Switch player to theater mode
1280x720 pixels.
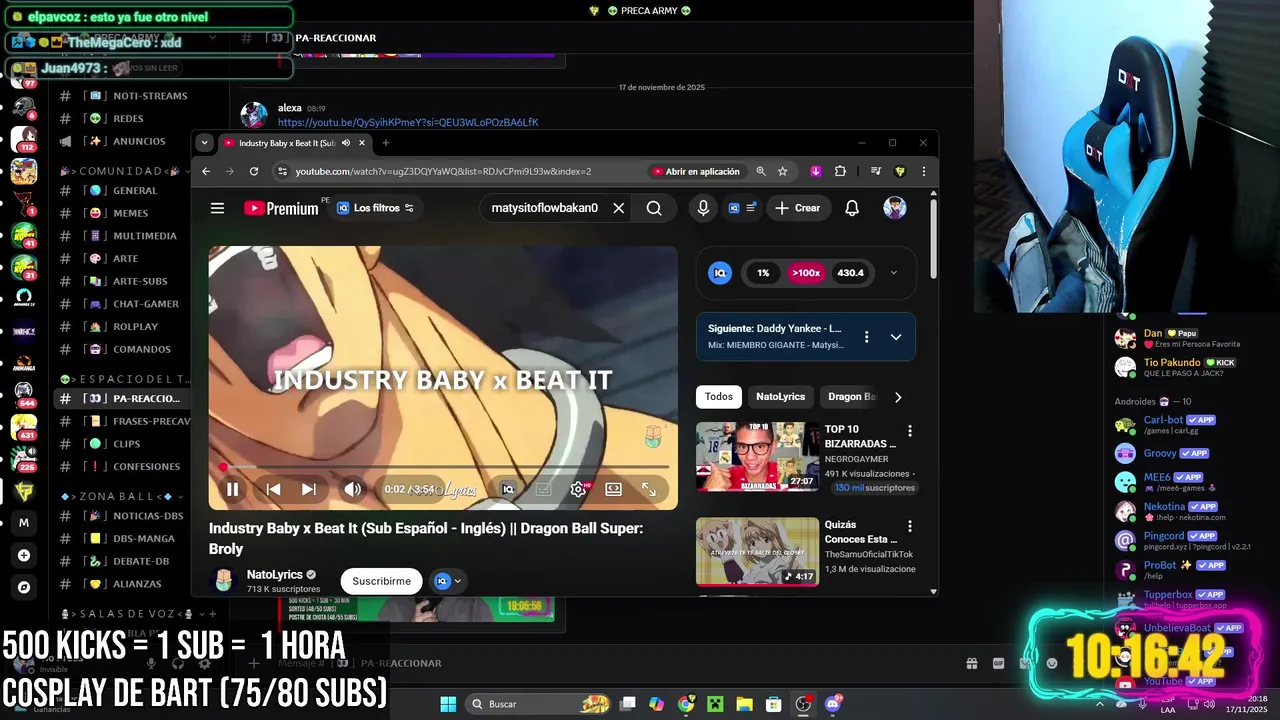tap(613, 489)
